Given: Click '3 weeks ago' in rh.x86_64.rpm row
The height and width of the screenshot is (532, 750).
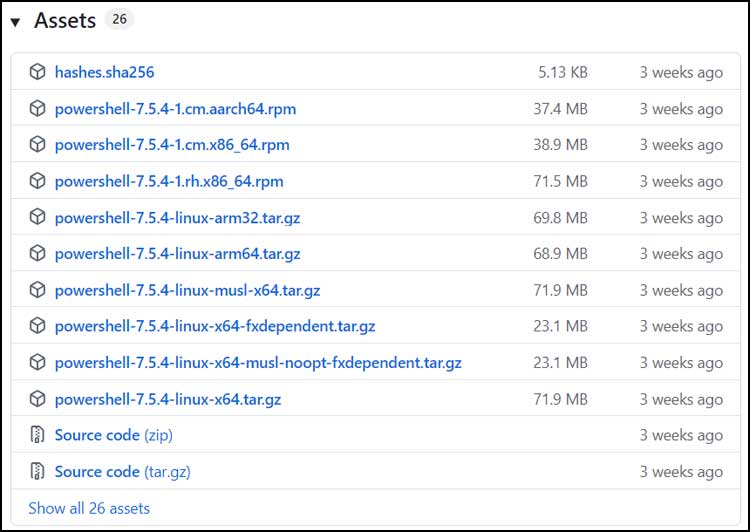Looking at the screenshot, I should tap(681, 182).
